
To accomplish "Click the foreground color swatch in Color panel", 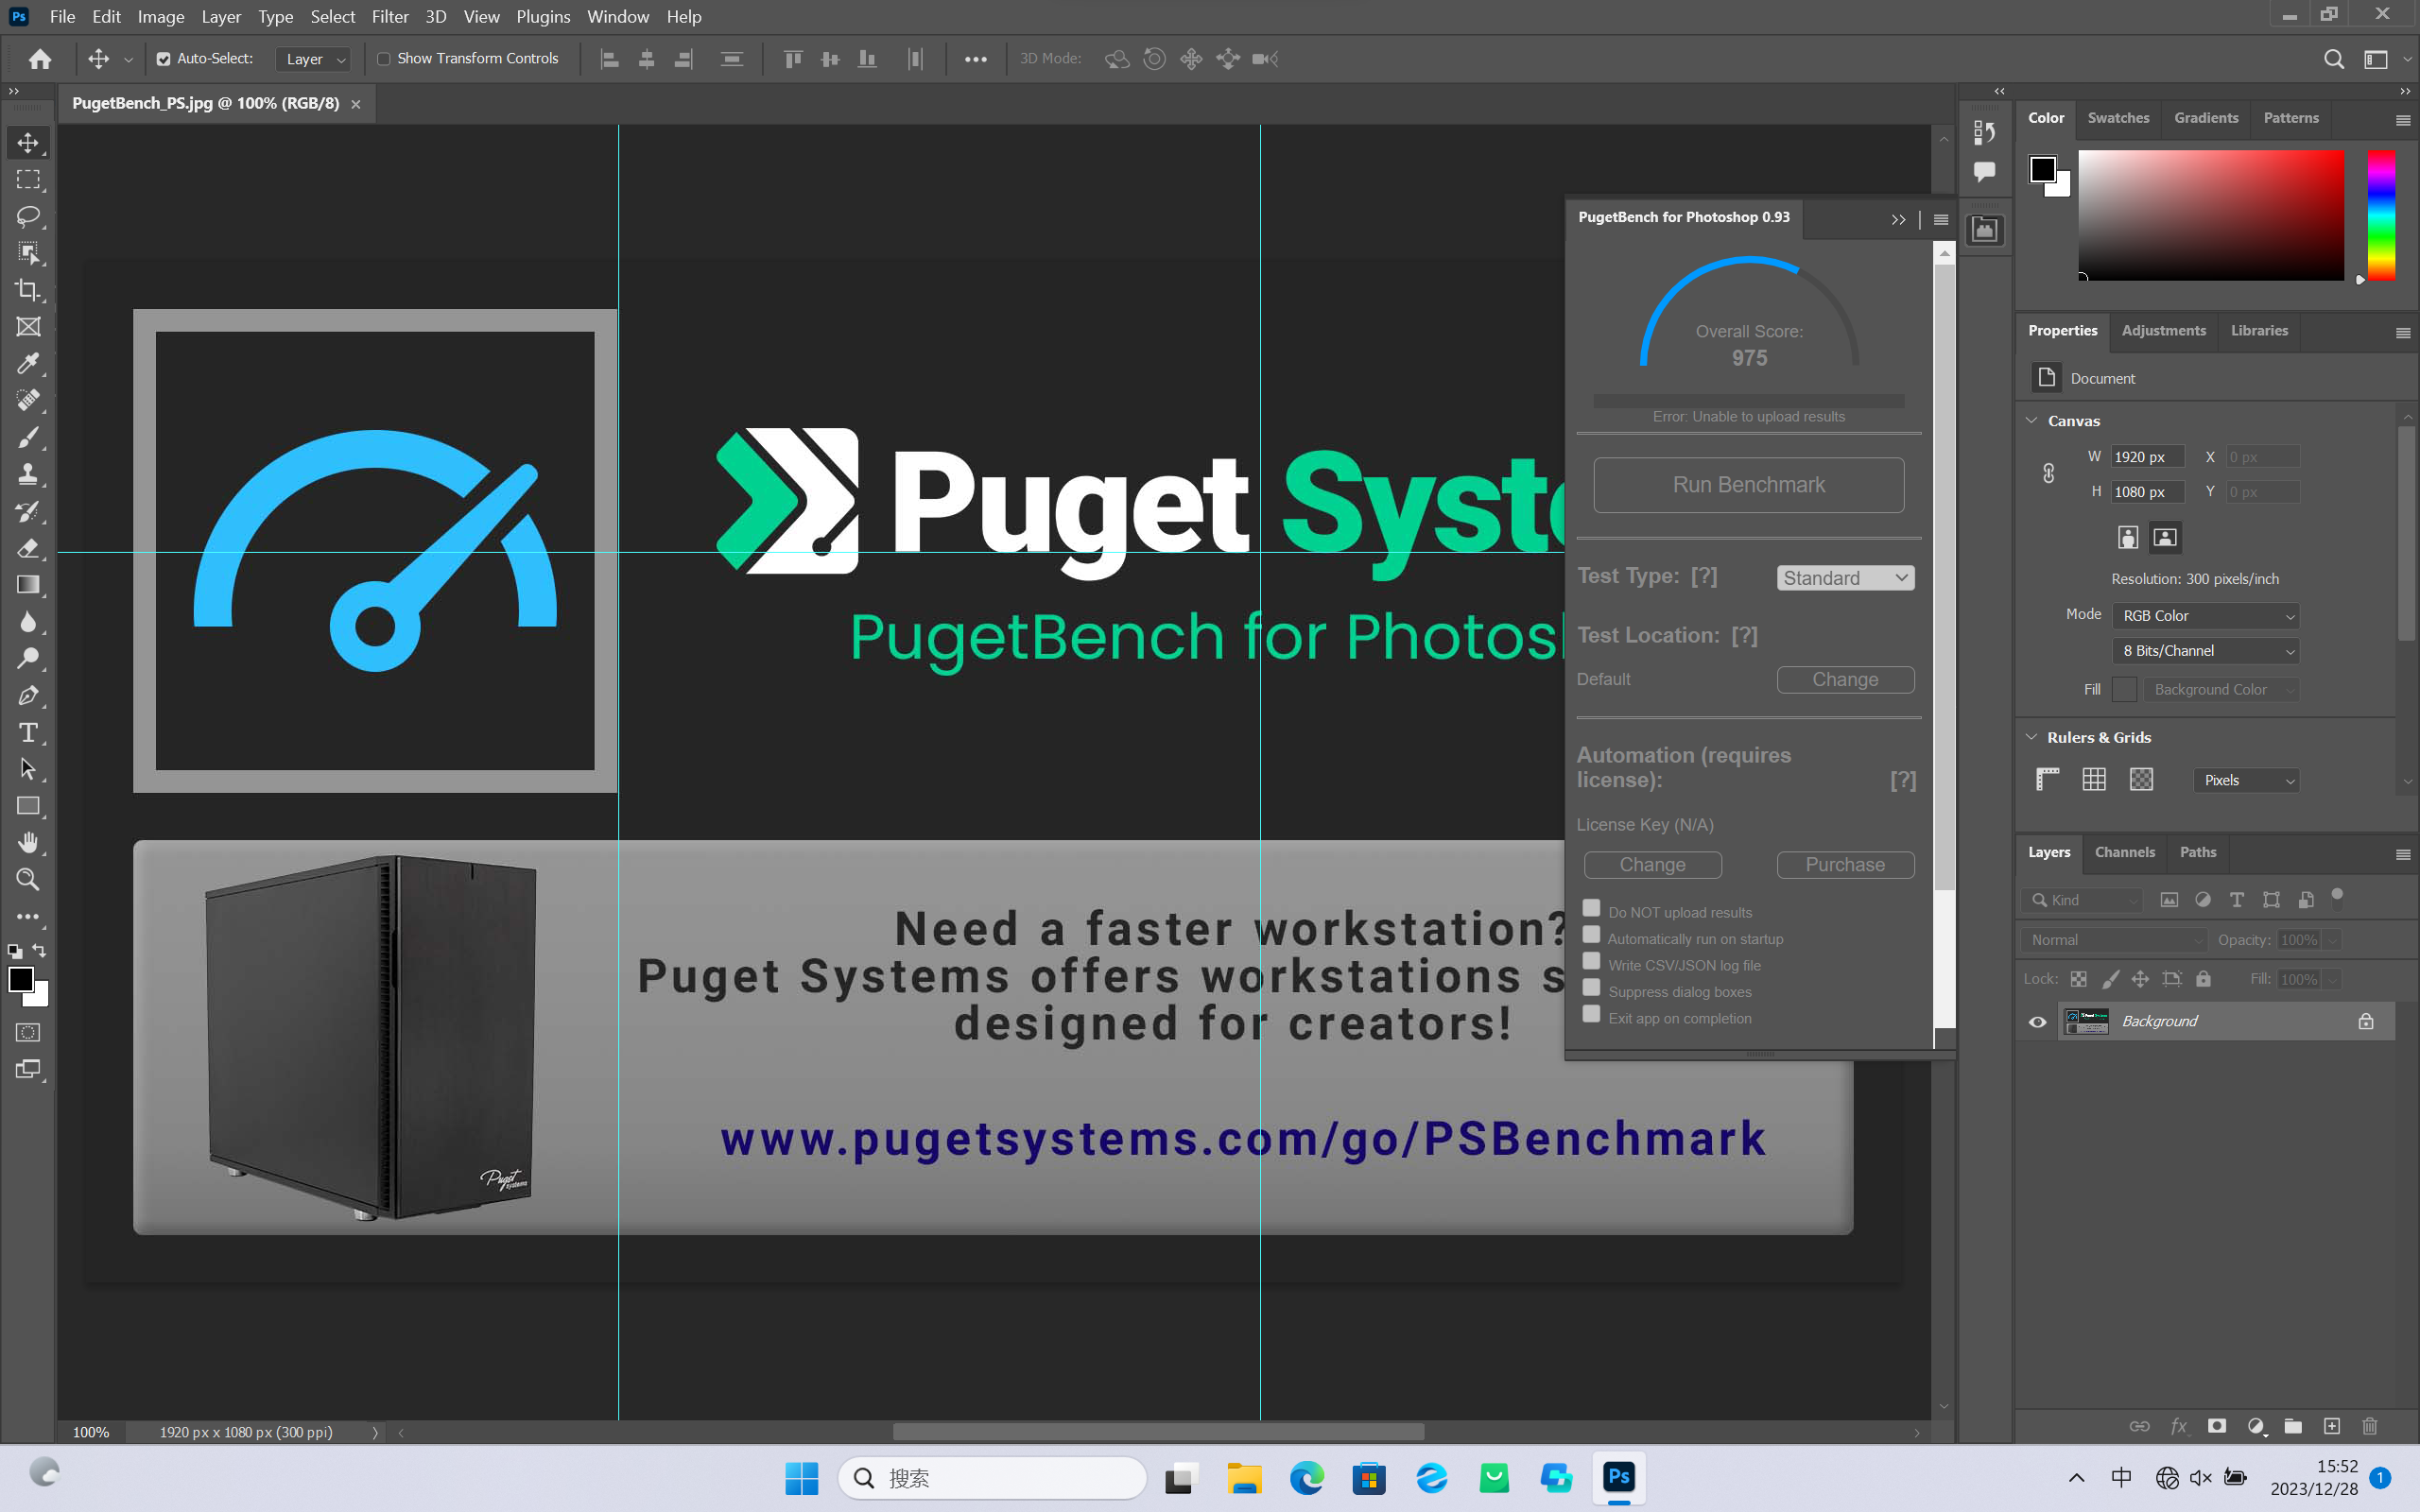I will (x=2042, y=169).
